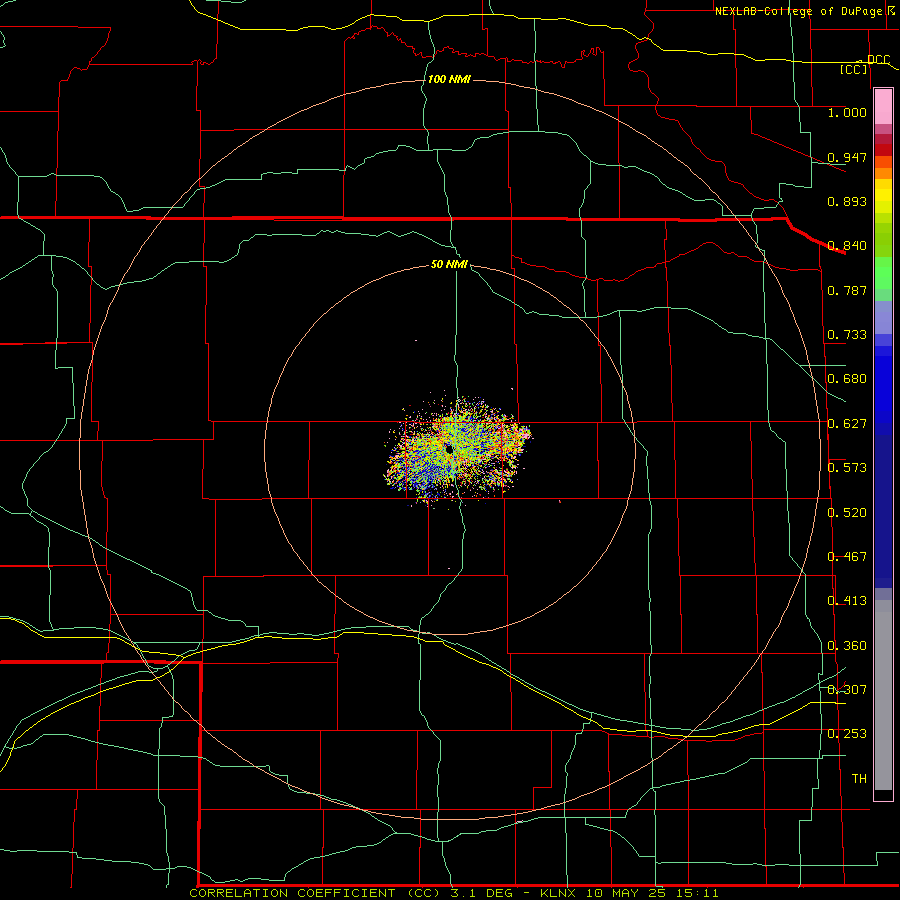Click the 0.787 scale value
This screenshot has width=900, height=900.
pos(847,290)
